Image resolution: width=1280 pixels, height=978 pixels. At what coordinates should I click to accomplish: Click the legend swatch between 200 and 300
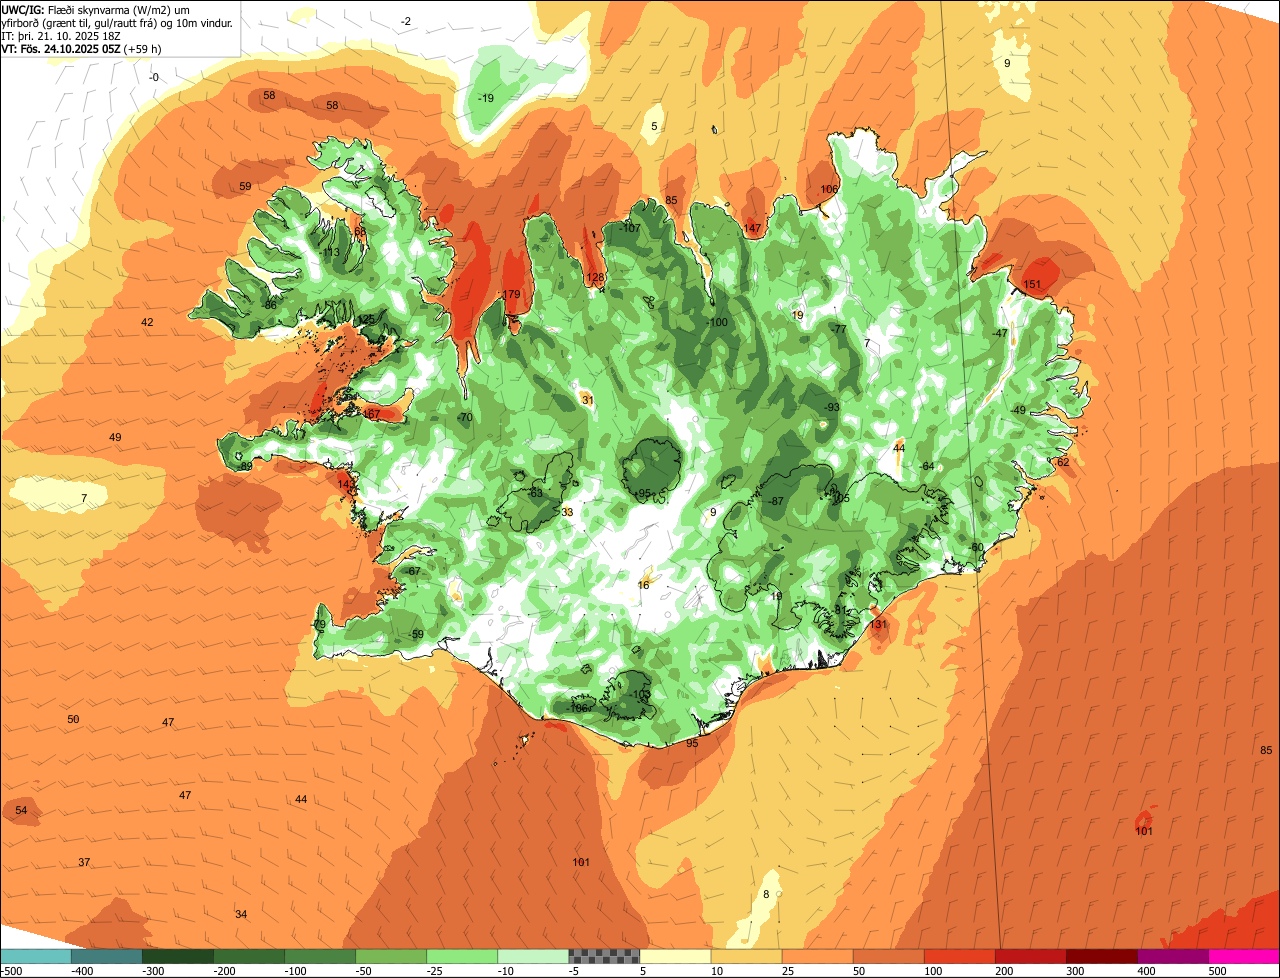tap(1030, 956)
